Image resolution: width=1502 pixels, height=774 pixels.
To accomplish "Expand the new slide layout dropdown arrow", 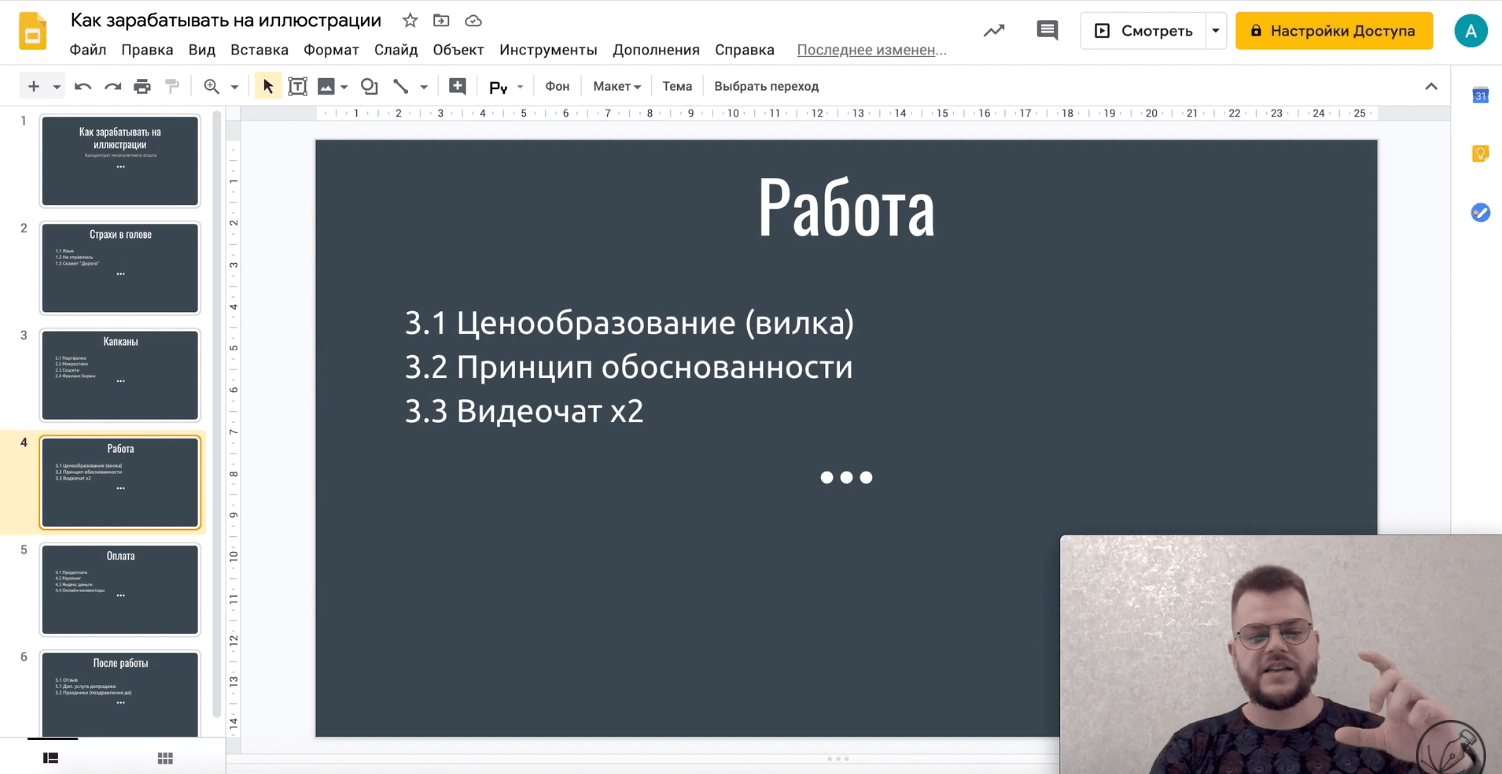I will point(57,87).
